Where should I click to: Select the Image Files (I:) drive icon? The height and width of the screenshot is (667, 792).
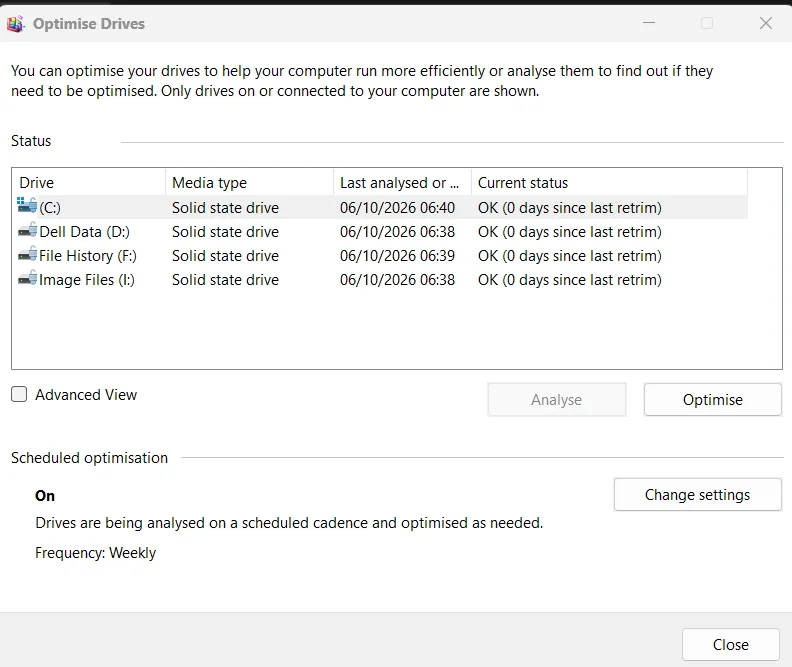[x=27, y=279]
